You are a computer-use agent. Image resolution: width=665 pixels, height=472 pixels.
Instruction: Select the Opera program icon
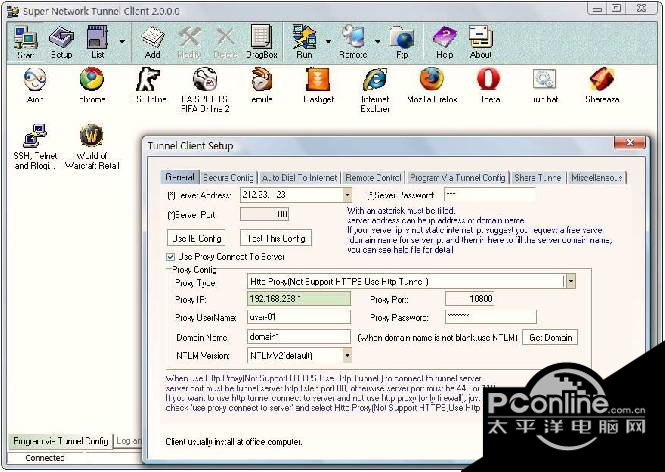click(489, 85)
